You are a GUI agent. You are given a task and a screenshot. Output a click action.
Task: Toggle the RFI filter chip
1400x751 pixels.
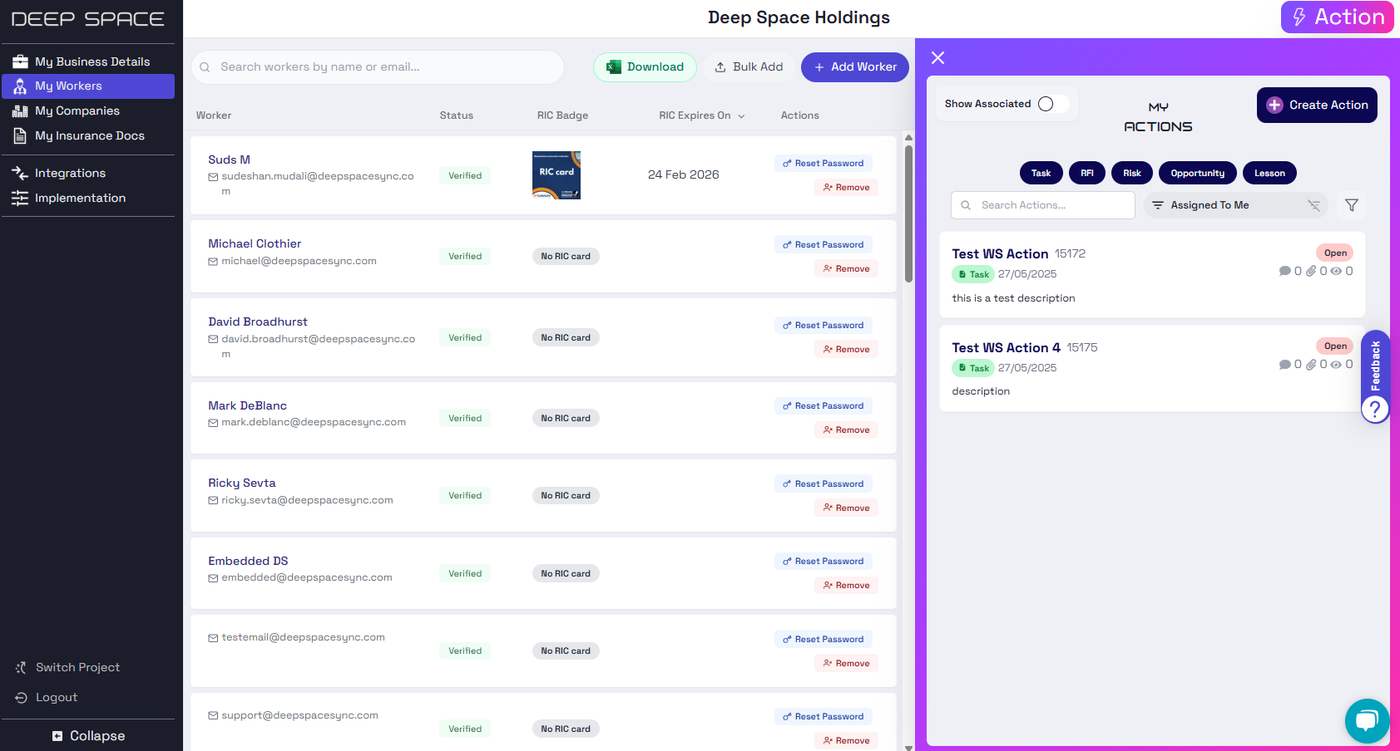(1087, 173)
